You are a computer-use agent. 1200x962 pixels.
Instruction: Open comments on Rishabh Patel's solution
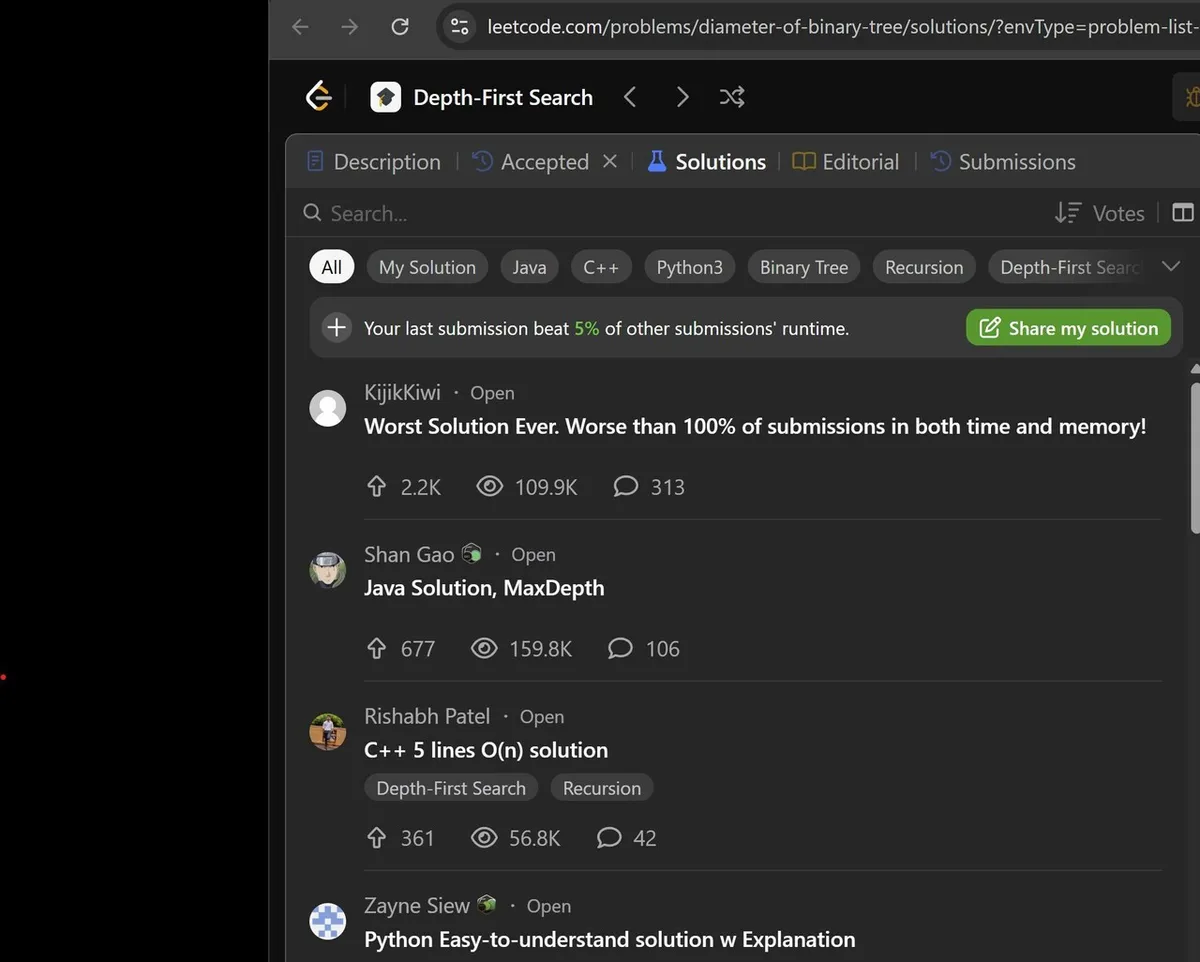[609, 838]
